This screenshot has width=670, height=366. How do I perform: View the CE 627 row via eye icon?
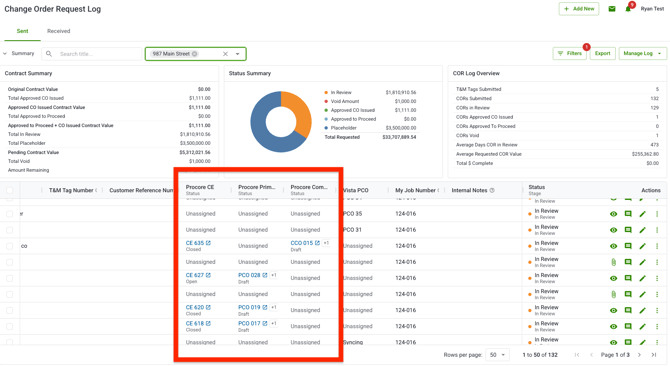(614, 278)
